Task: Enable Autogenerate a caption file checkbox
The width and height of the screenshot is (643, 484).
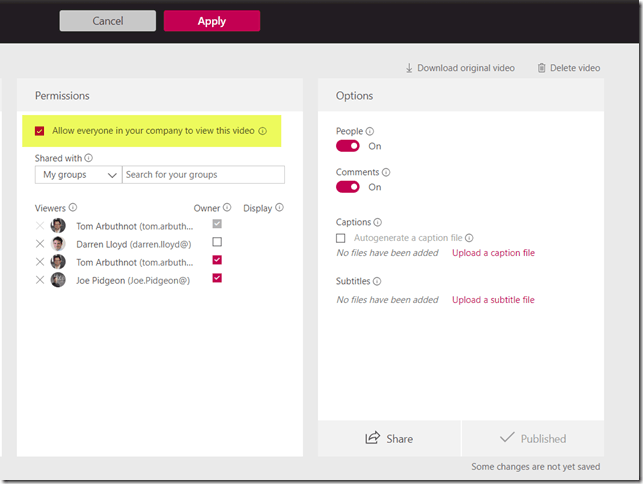Action: (x=341, y=238)
